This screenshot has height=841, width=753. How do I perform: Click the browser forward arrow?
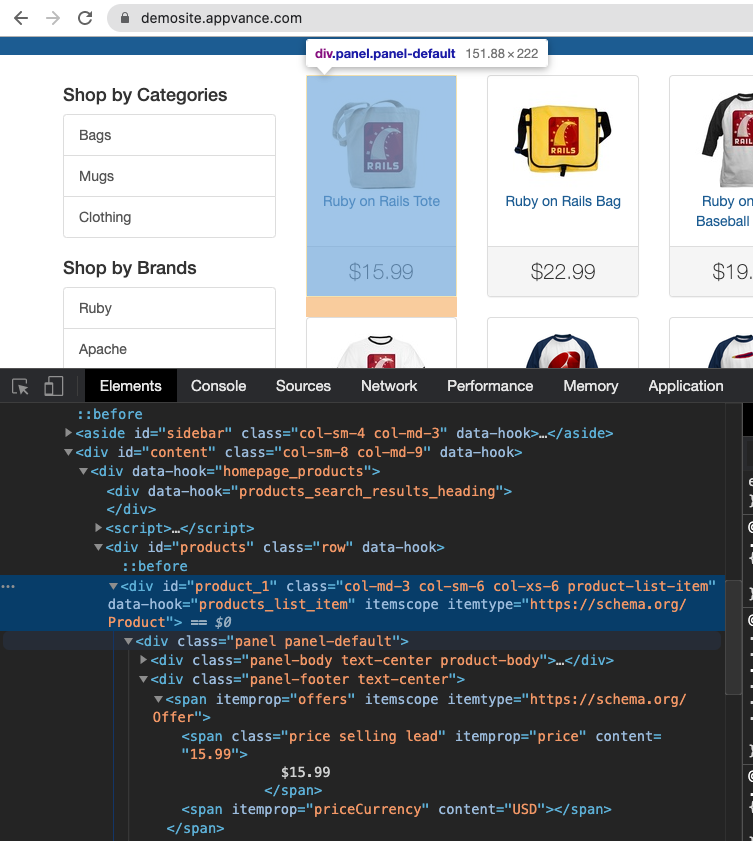(x=53, y=18)
